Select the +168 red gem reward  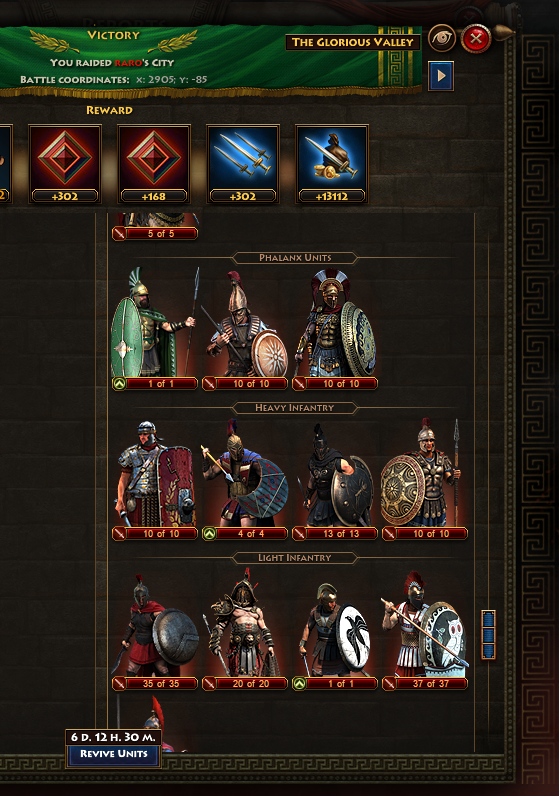pyautogui.click(x=154, y=163)
